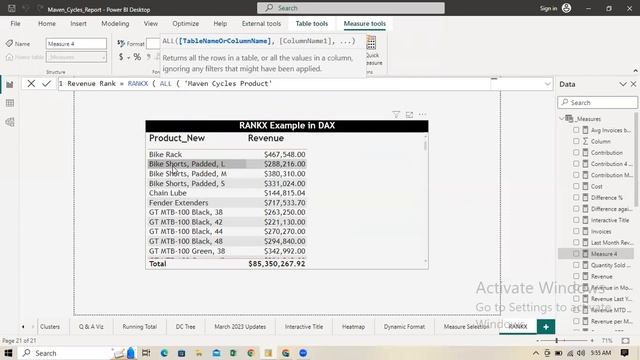Open the currency format dropdown arrow
The width and height of the screenshot is (640, 360).
(x=128, y=58)
